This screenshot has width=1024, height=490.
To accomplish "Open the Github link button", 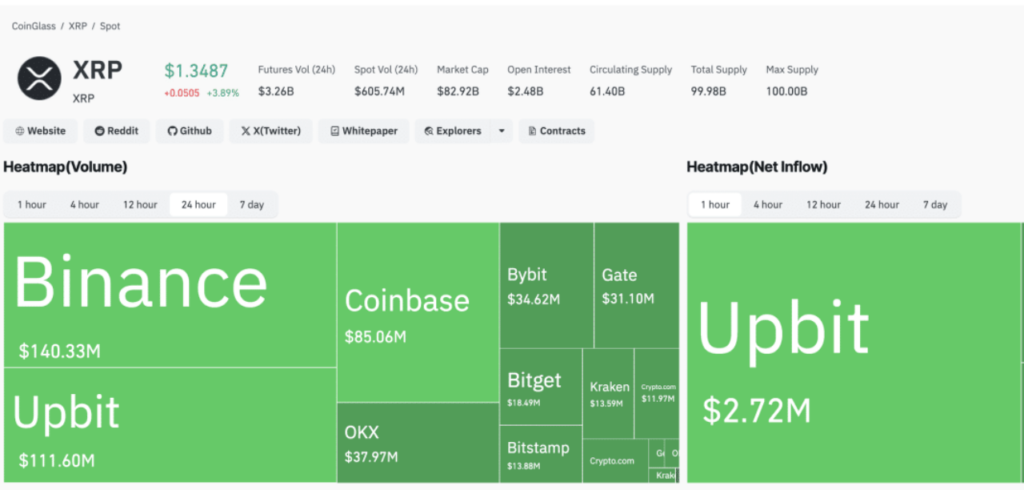I will click(190, 131).
